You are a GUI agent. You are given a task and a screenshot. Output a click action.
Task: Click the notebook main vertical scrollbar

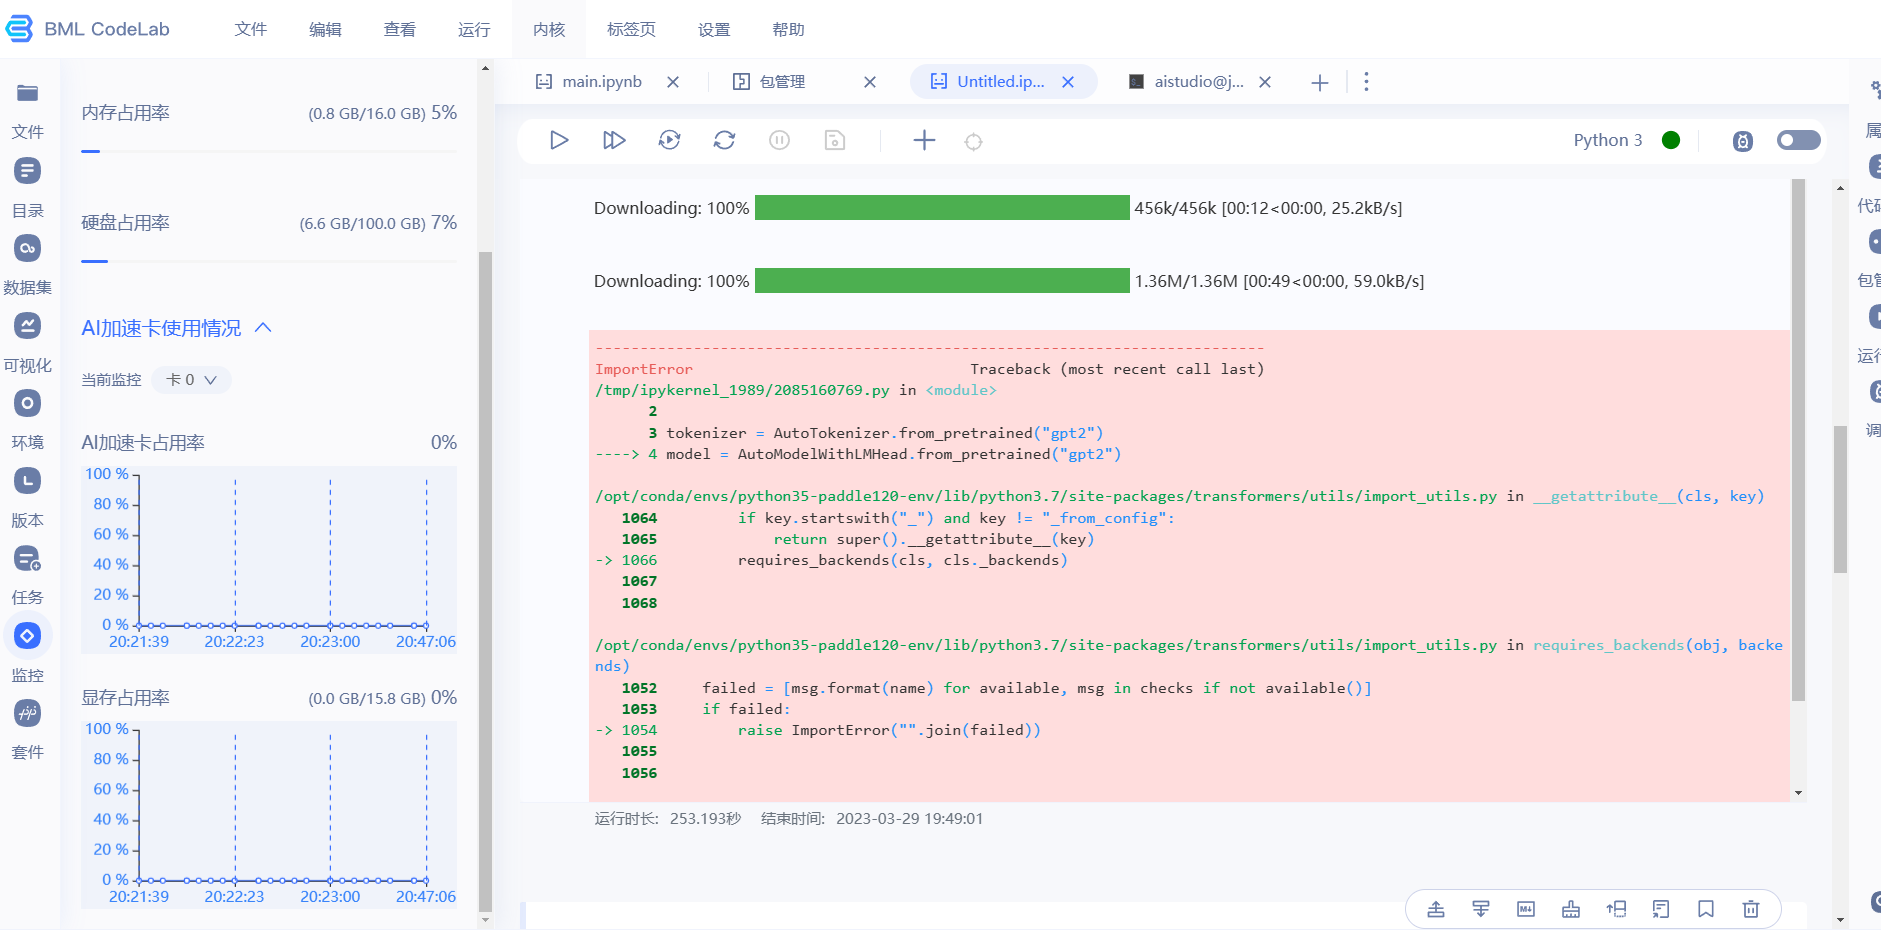pos(1840,500)
